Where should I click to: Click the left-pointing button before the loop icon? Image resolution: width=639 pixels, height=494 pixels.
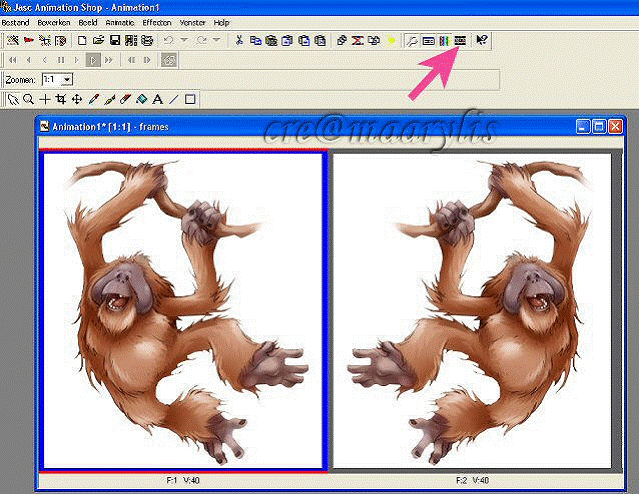[131, 60]
